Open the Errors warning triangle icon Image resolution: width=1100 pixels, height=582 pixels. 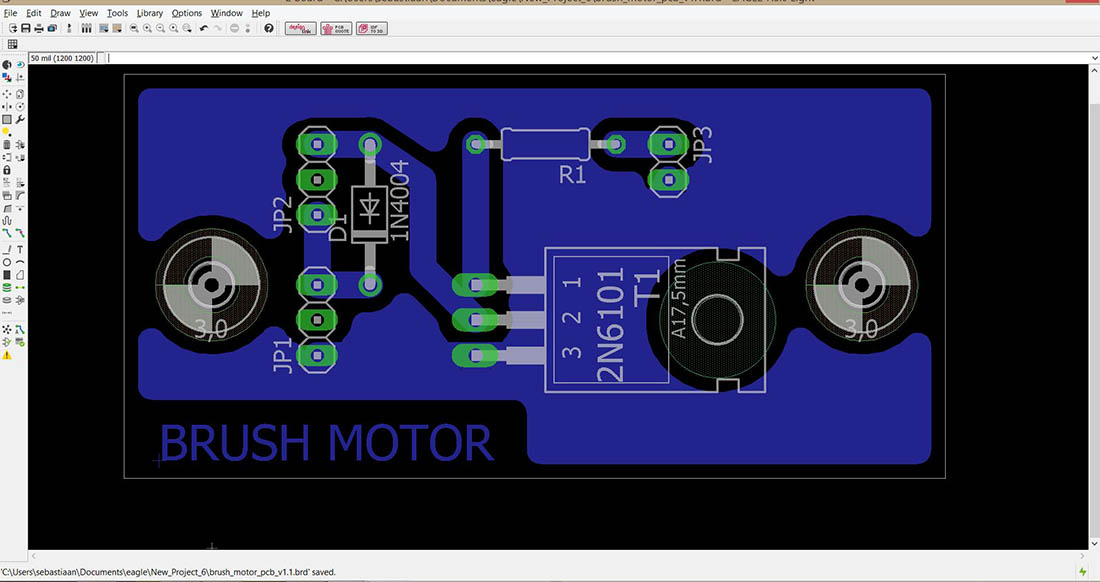pos(7,354)
